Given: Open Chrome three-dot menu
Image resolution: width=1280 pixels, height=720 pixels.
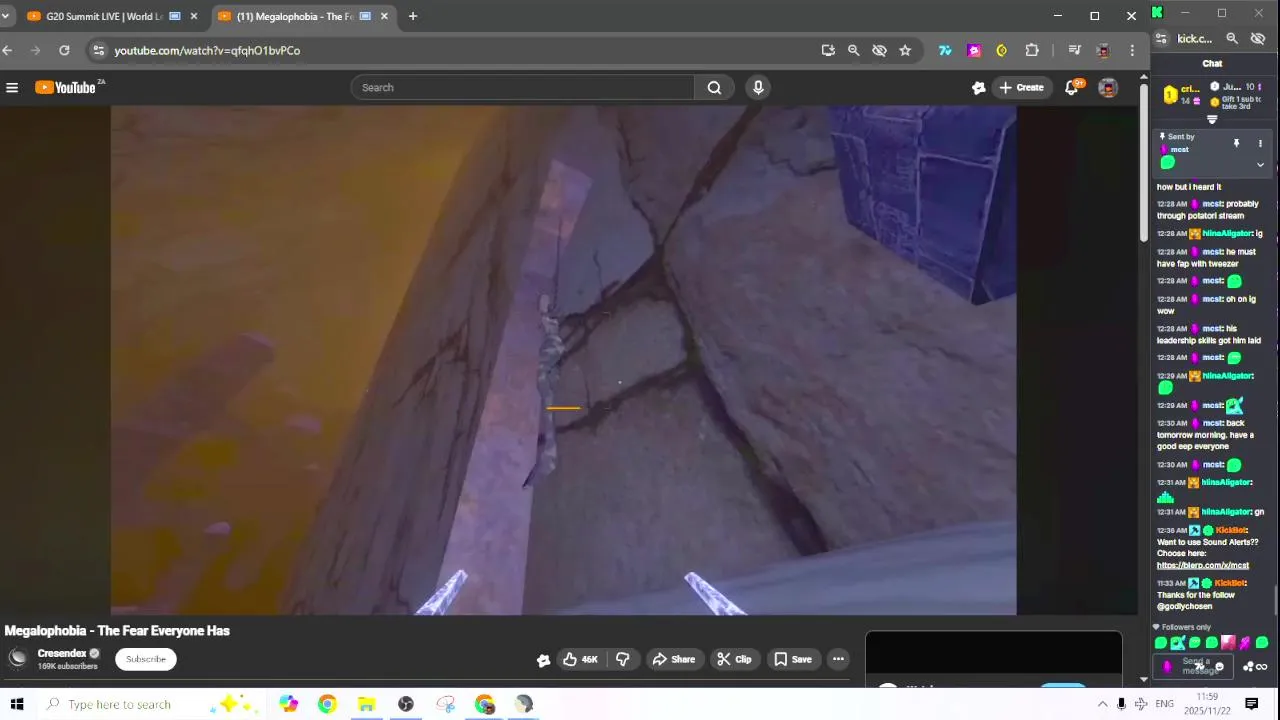Looking at the screenshot, I should coord(1132,50).
